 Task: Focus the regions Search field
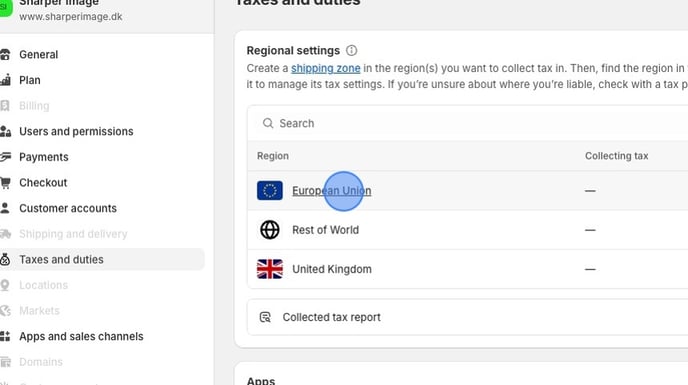point(468,123)
